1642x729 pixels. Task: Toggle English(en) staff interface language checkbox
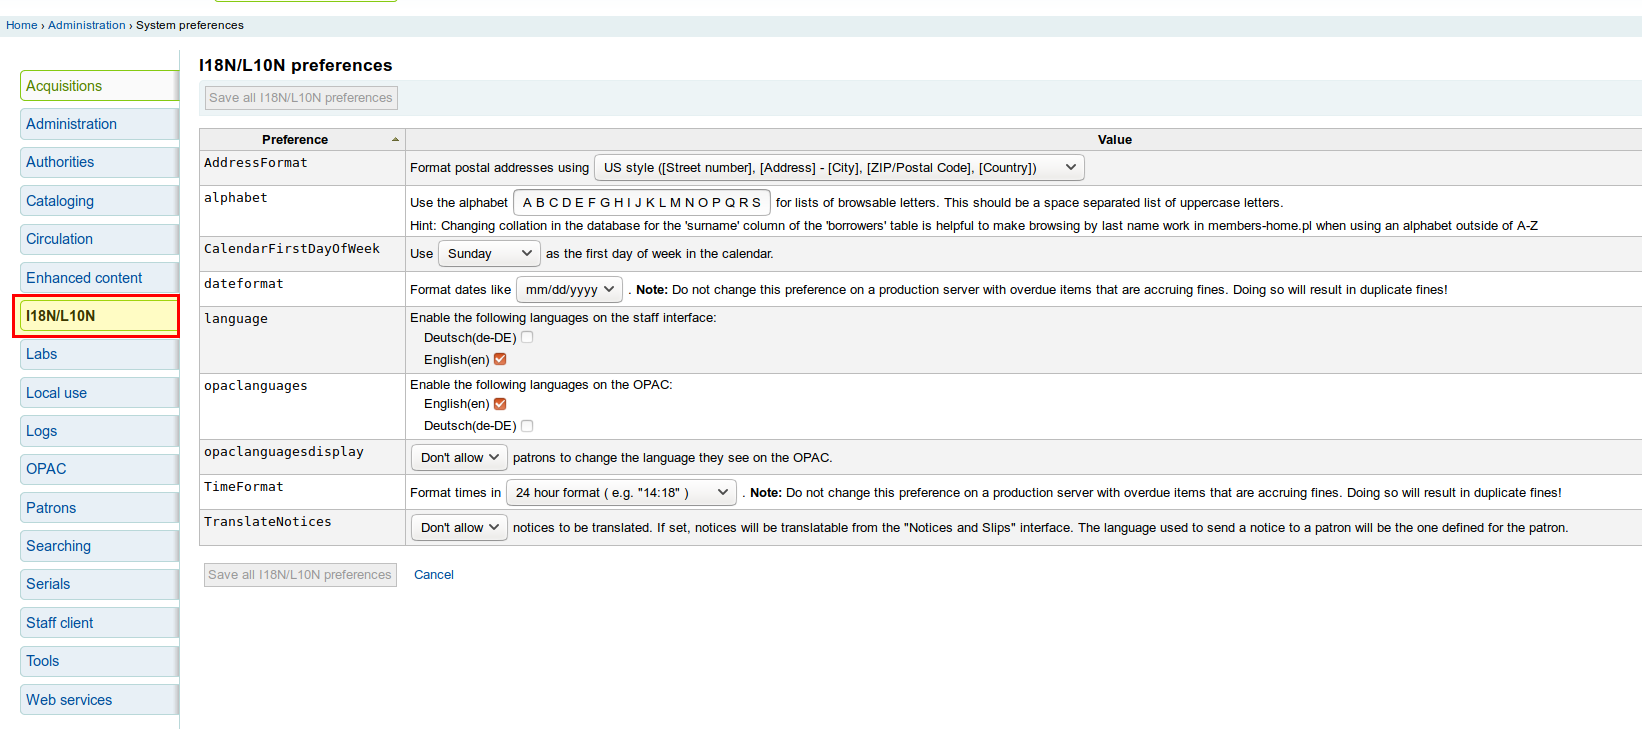click(x=500, y=359)
